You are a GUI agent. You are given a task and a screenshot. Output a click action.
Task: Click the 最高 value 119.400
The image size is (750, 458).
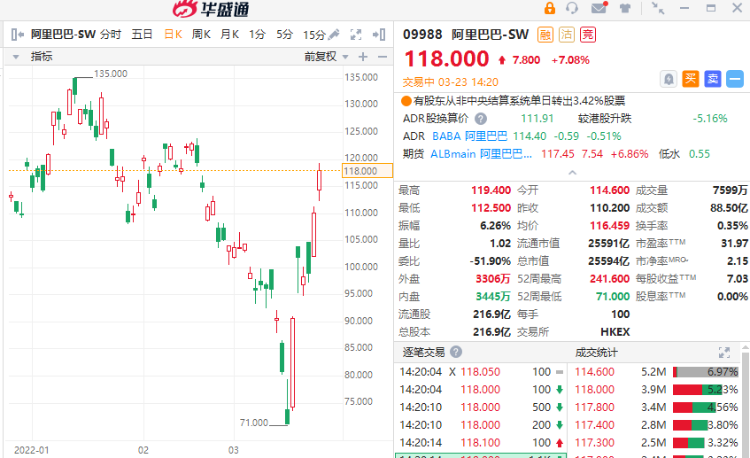click(491, 190)
